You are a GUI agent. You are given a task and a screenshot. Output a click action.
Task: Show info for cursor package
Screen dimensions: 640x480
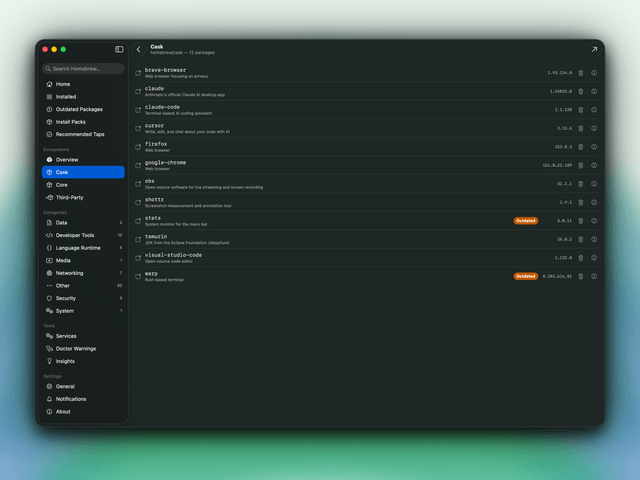[x=594, y=129]
